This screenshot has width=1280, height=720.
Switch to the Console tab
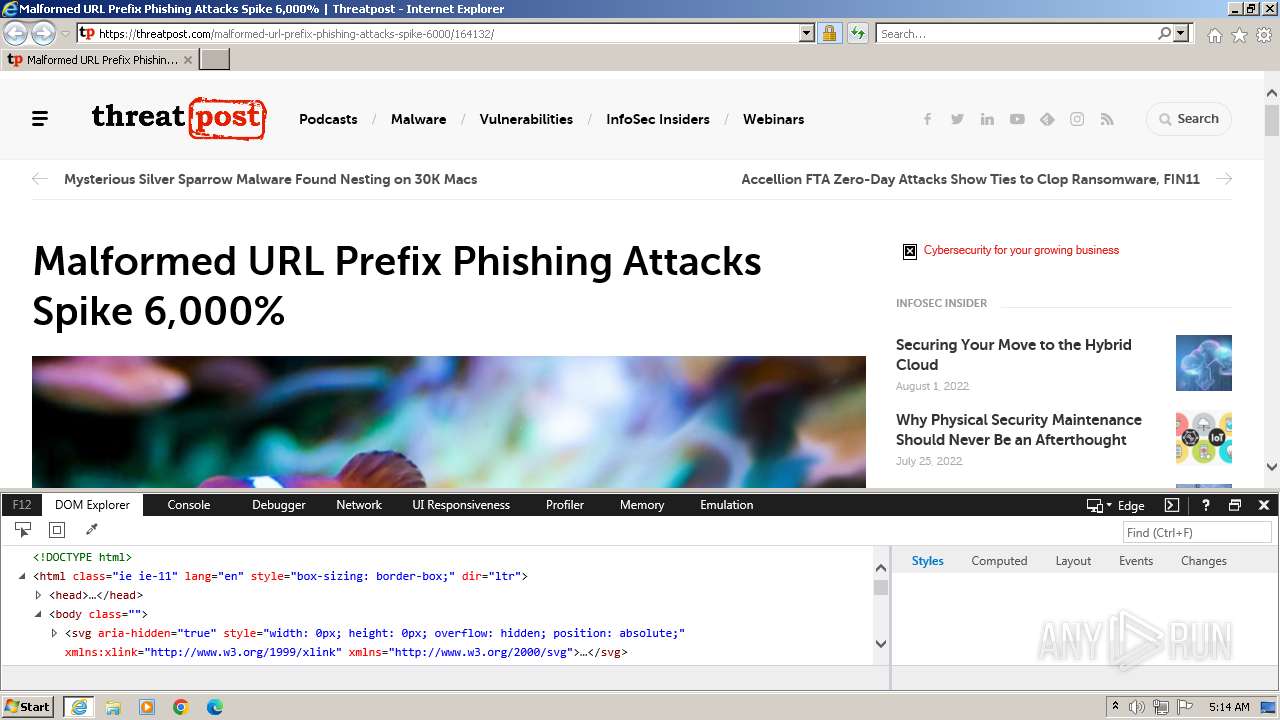point(189,505)
